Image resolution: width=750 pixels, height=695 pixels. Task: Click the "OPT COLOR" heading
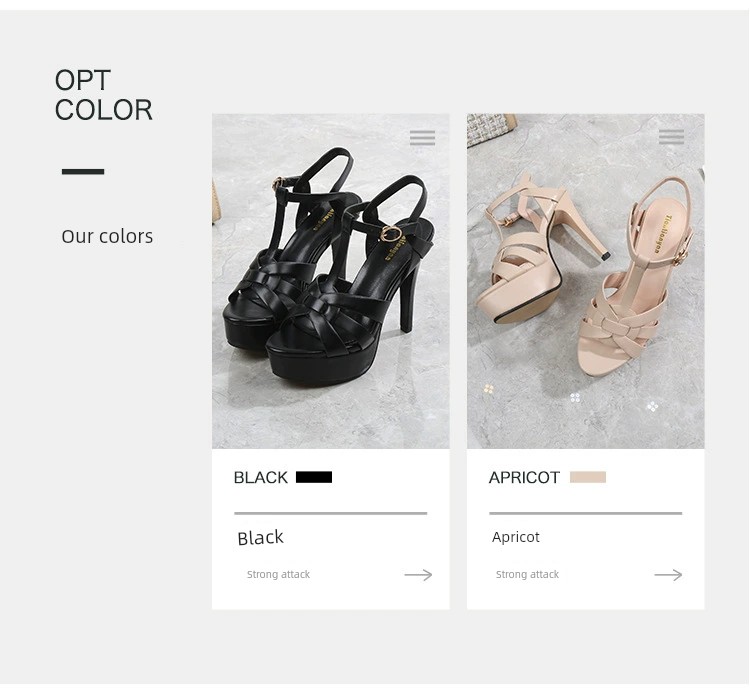(x=103, y=95)
